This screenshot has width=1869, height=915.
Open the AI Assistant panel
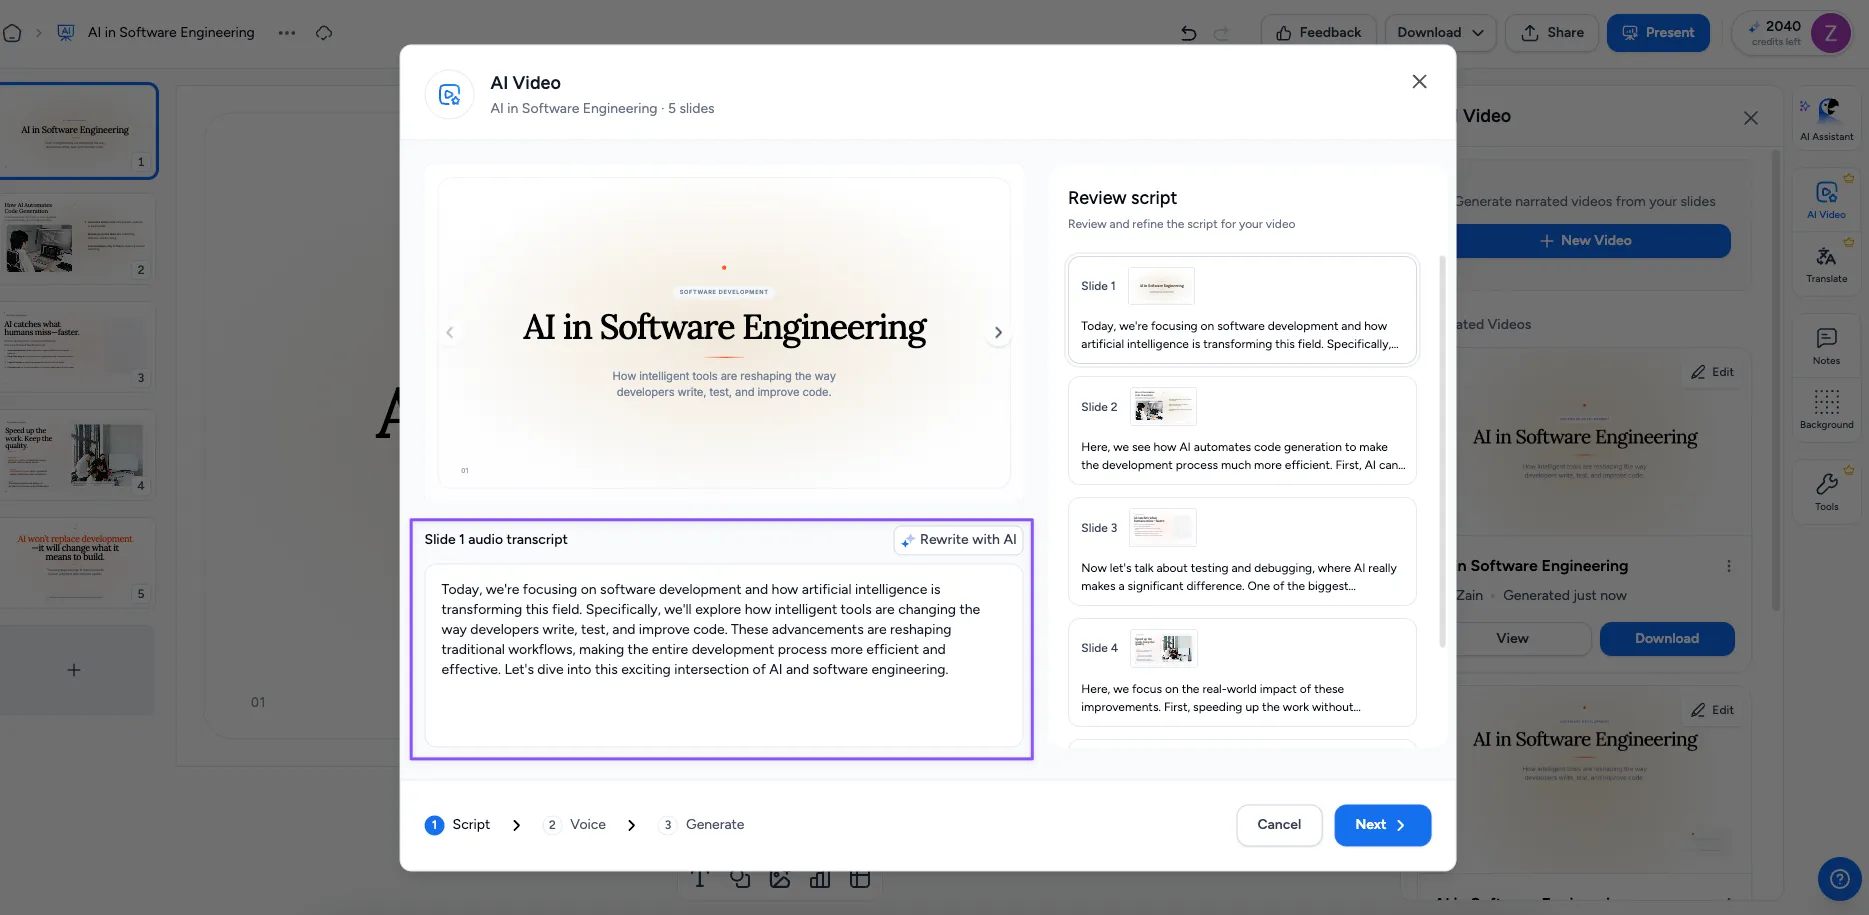[1826, 119]
